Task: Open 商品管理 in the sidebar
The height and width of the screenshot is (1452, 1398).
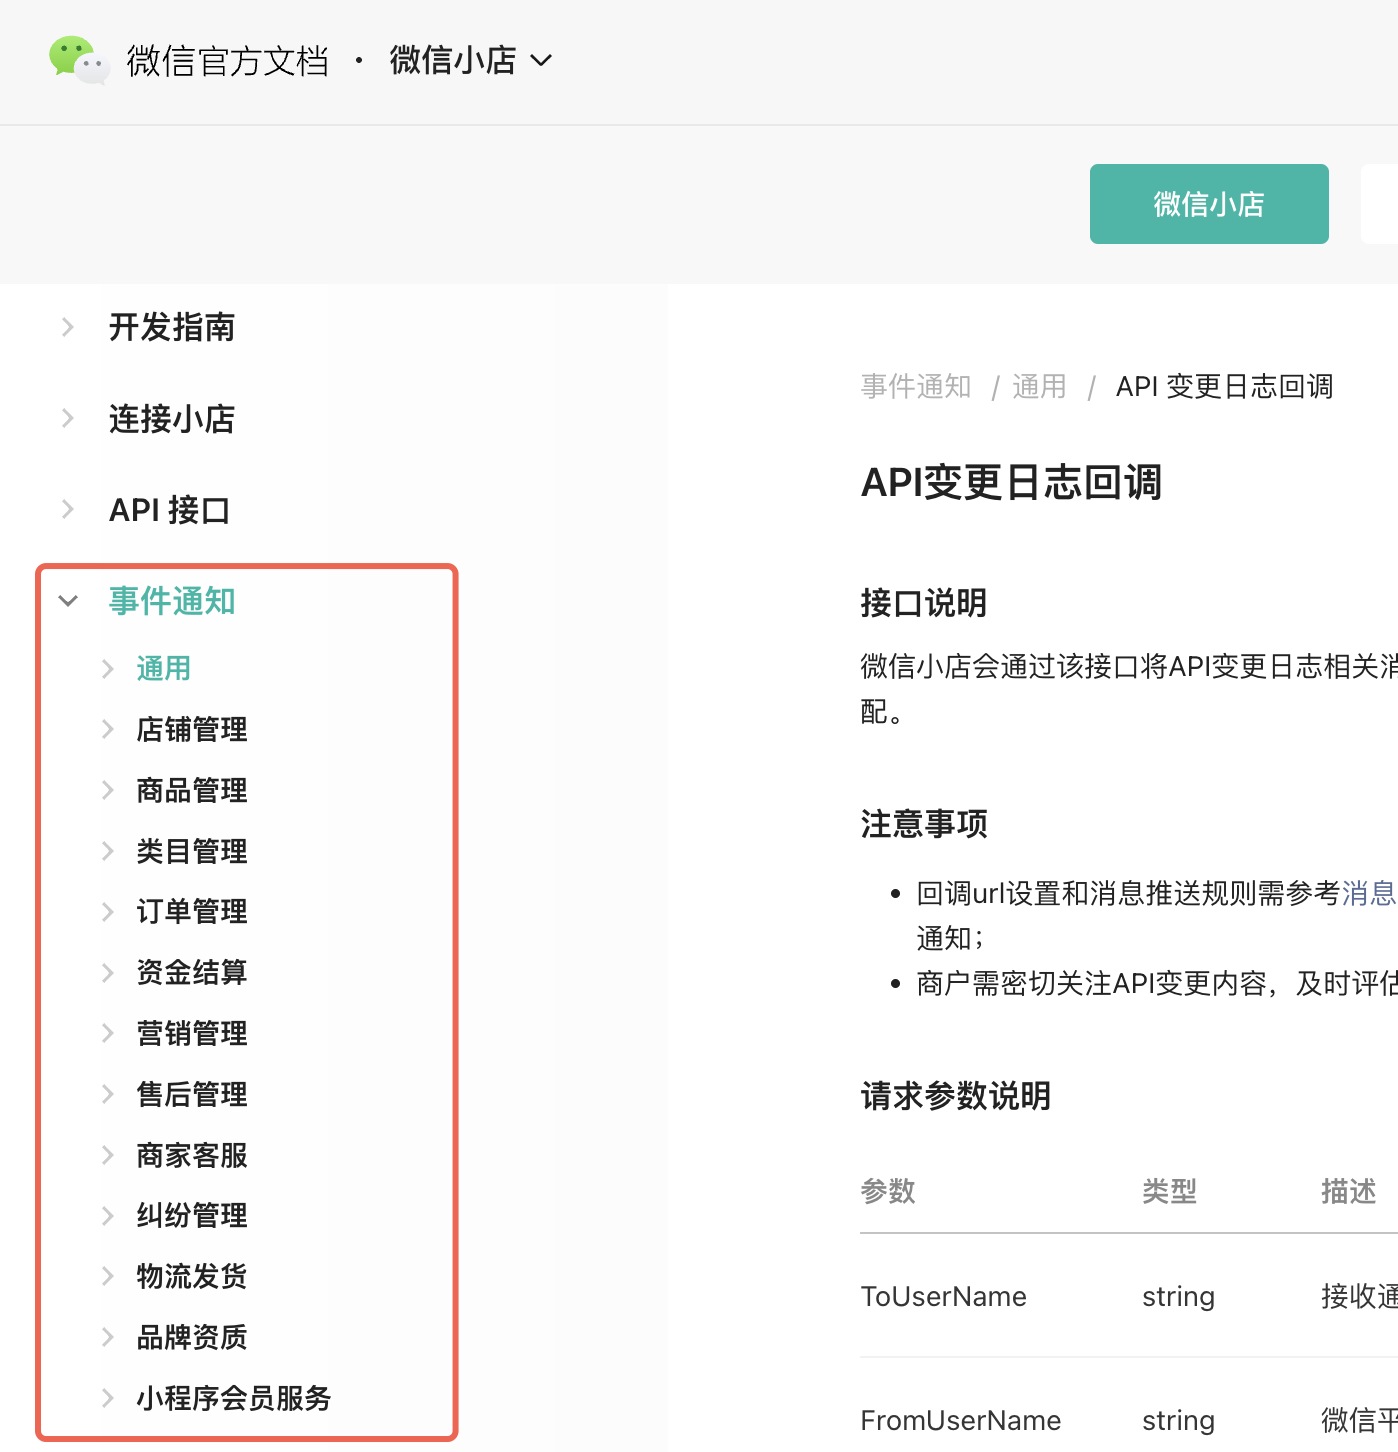Action: click(191, 791)
